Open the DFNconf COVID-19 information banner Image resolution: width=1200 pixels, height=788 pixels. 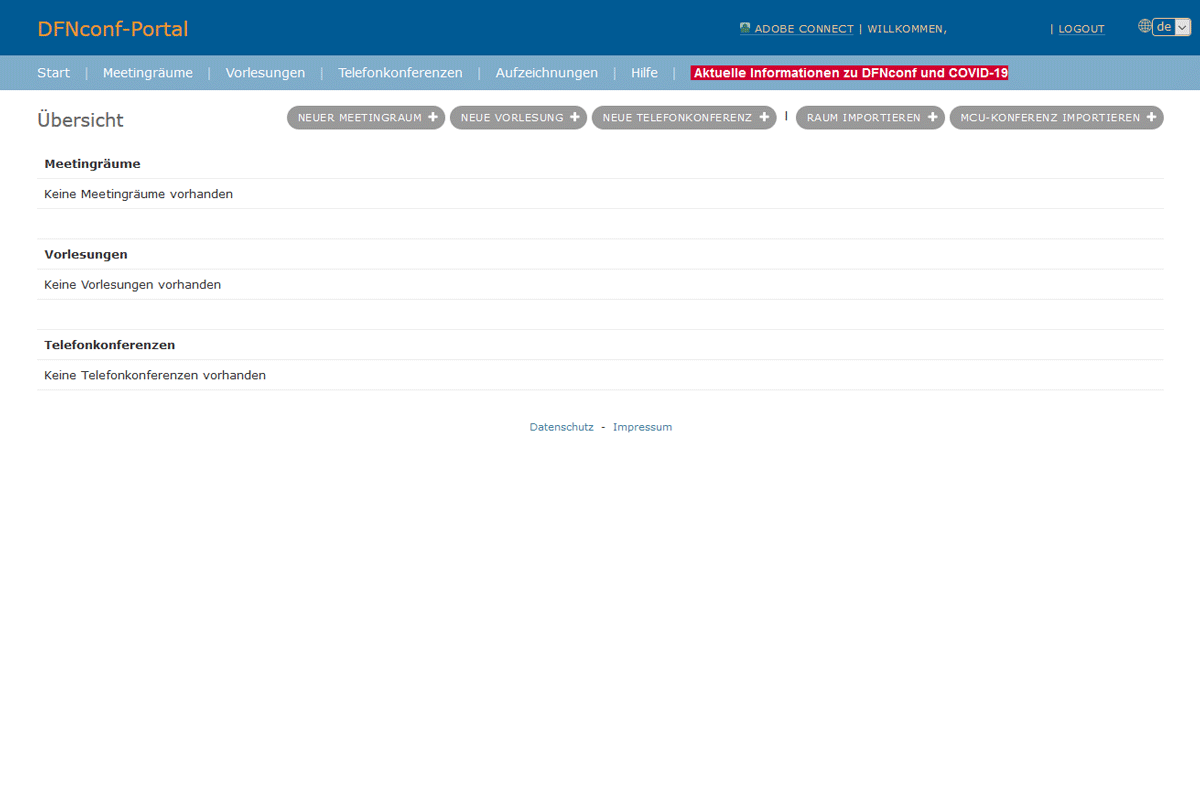850,73
